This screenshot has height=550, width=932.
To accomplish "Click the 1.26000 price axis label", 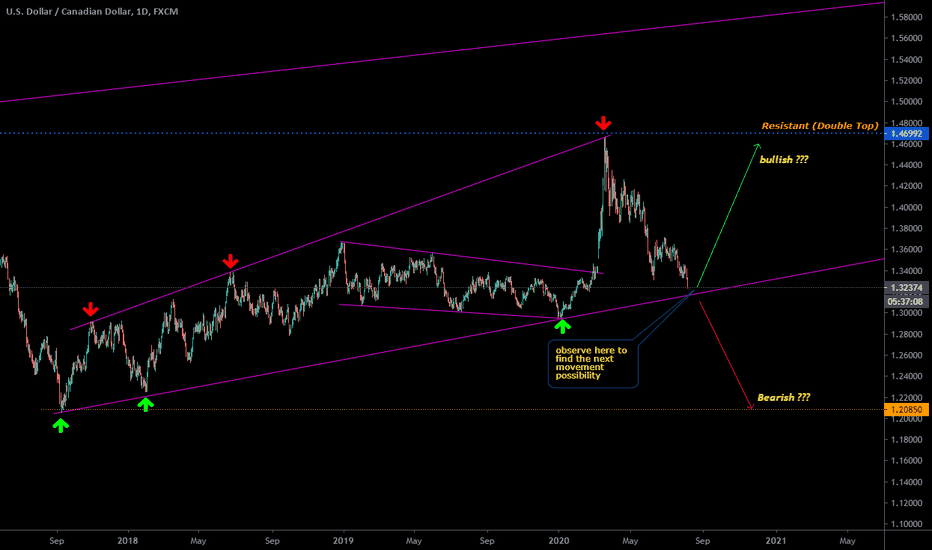I will pyautogui.click(x=906, y=355).
